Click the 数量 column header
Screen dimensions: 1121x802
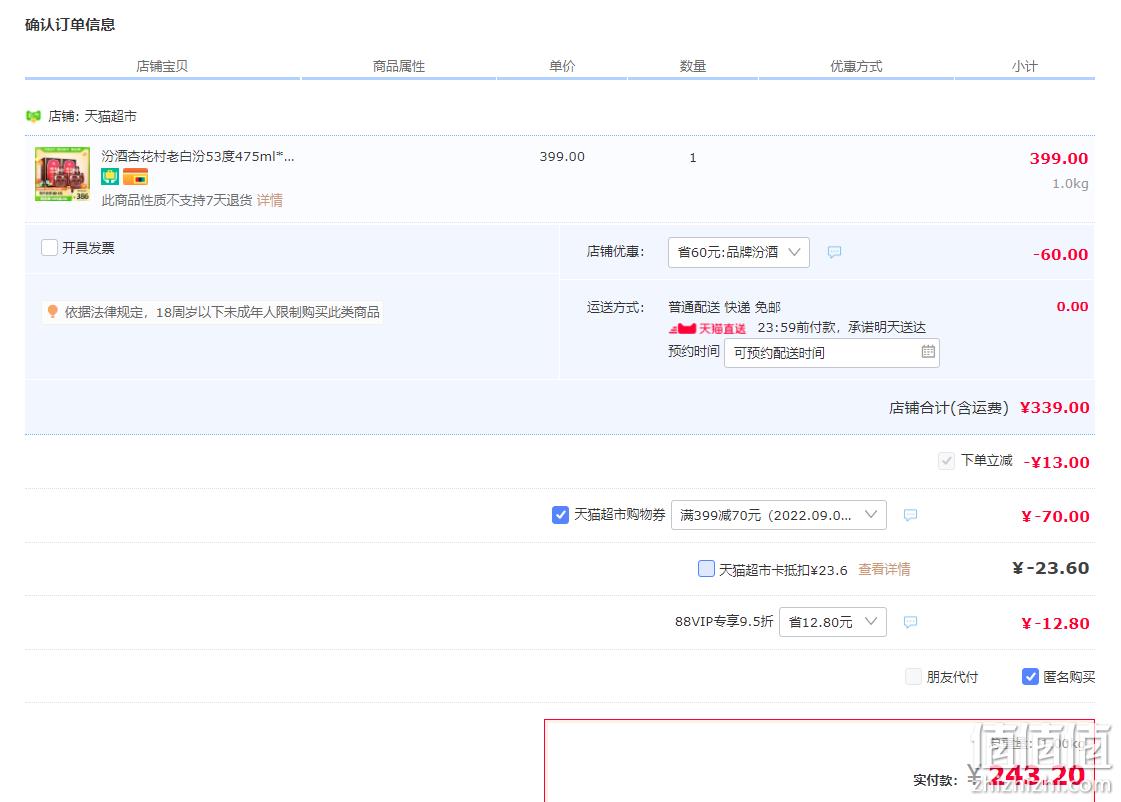(x=693, y=66)
